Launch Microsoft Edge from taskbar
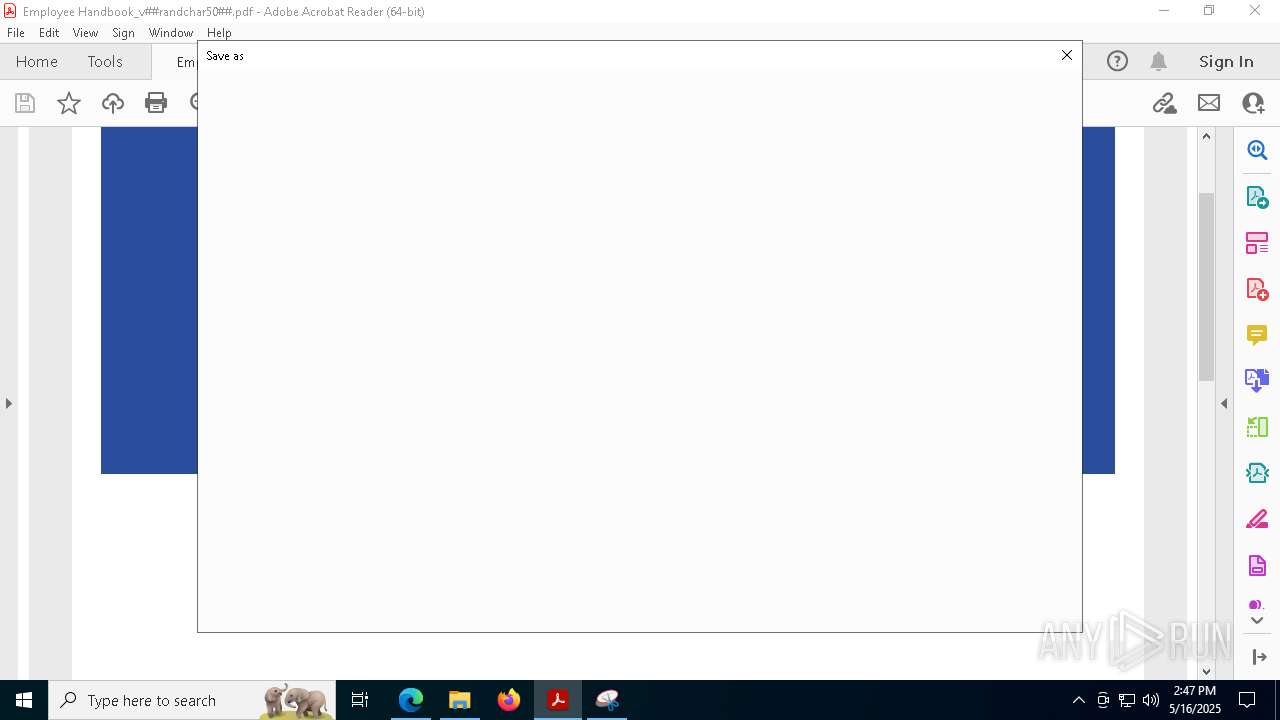Screen dimensions: 1280x720 411,700
